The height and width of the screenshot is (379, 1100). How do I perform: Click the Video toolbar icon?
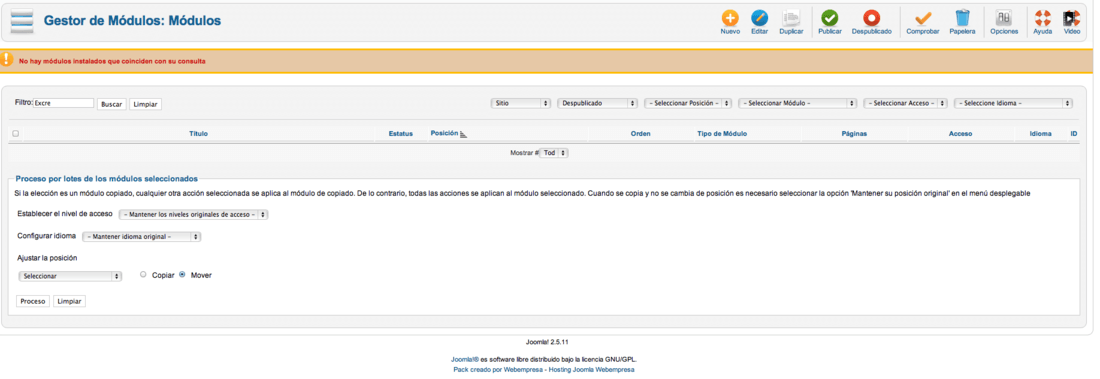1071,18
